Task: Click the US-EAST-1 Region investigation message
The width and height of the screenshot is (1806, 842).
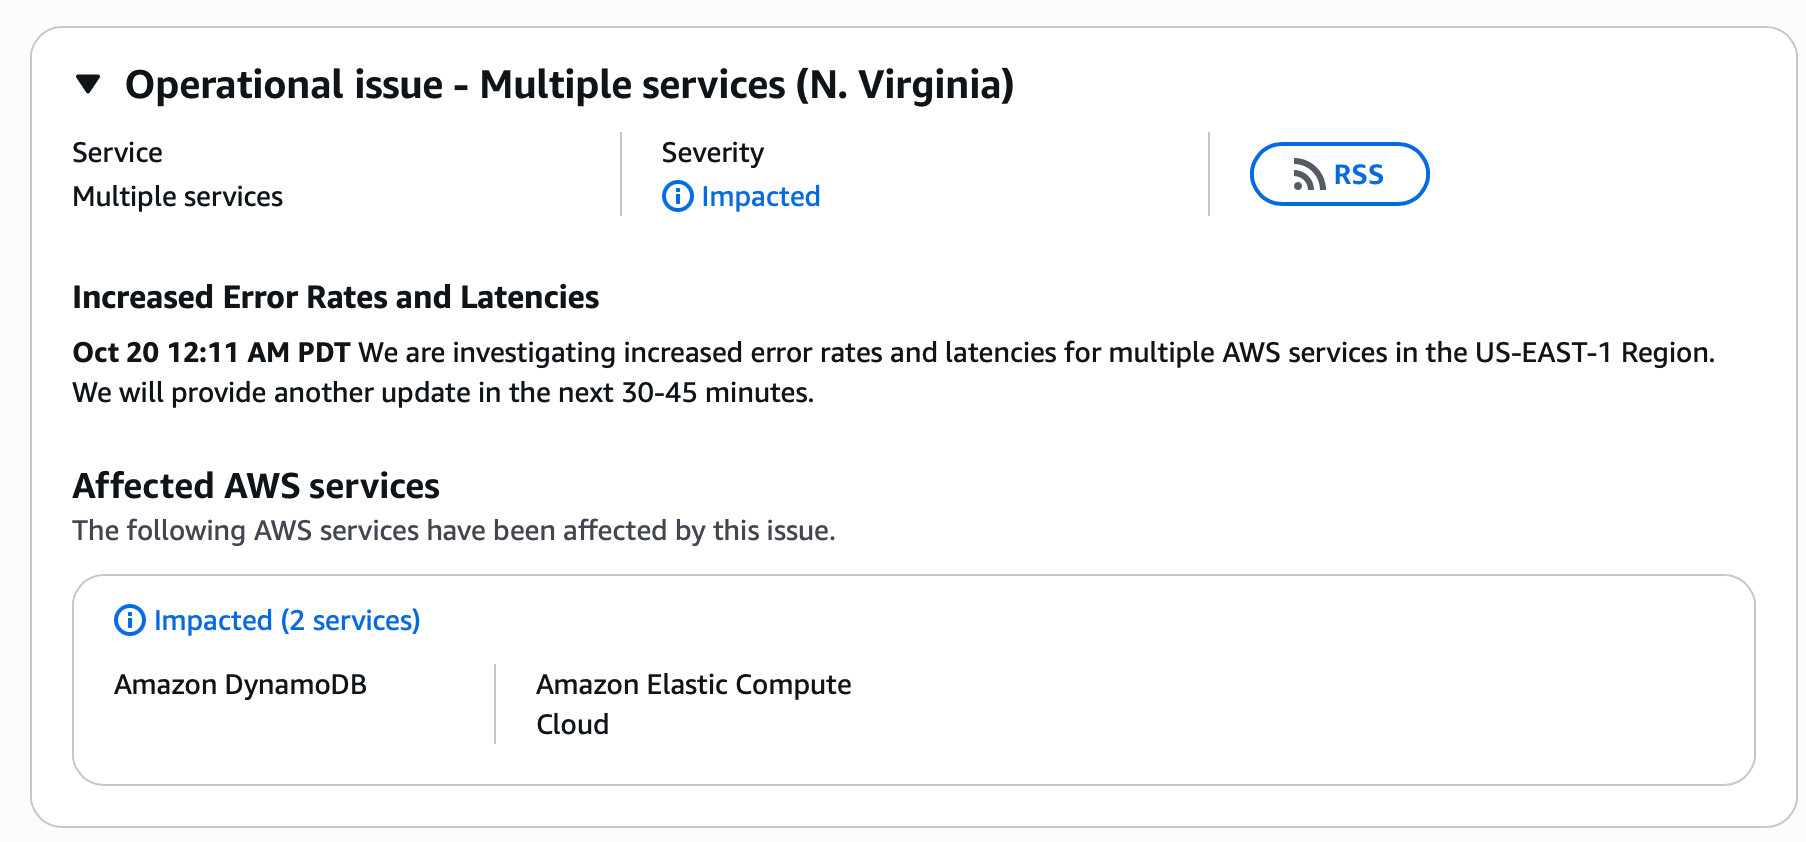Action: (1036, 353)
